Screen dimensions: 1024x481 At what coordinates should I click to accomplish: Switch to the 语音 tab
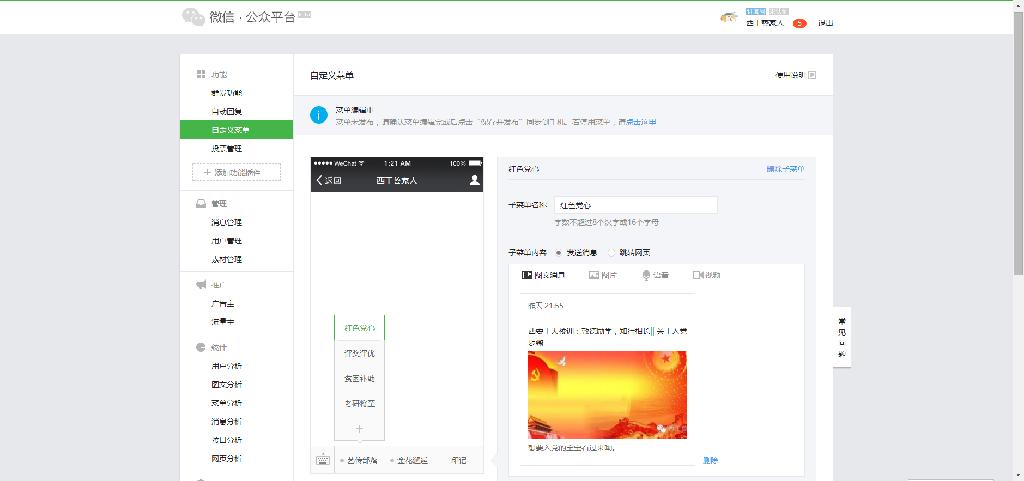tap(655, 274)
